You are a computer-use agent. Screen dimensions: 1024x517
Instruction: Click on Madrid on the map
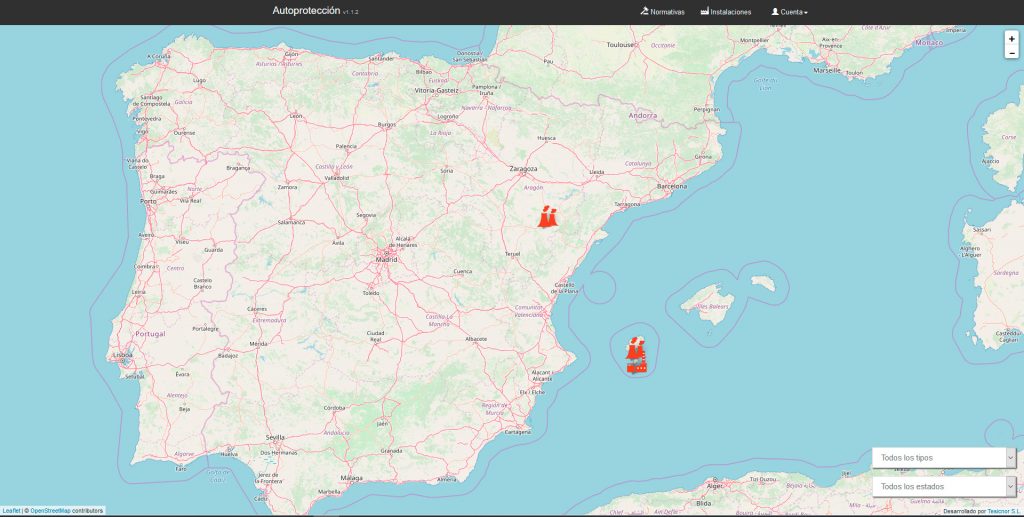coord(386,259)
